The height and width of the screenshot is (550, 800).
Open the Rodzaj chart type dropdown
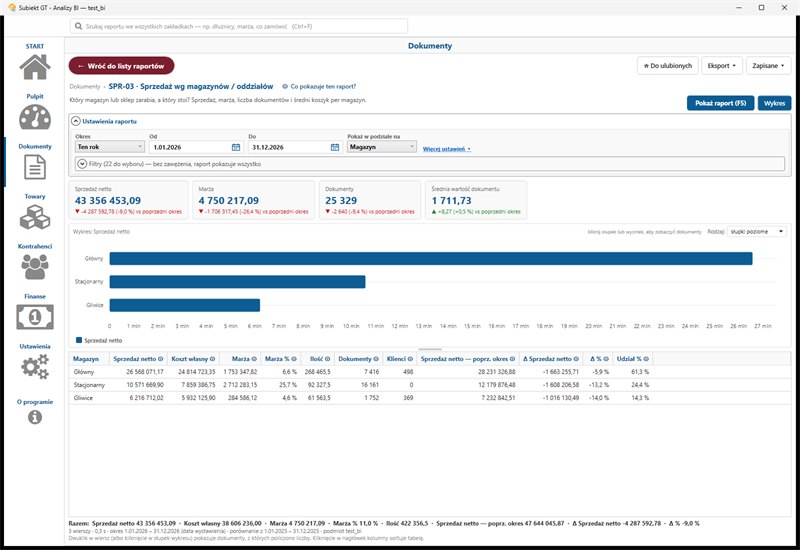[x=757, y=232]
